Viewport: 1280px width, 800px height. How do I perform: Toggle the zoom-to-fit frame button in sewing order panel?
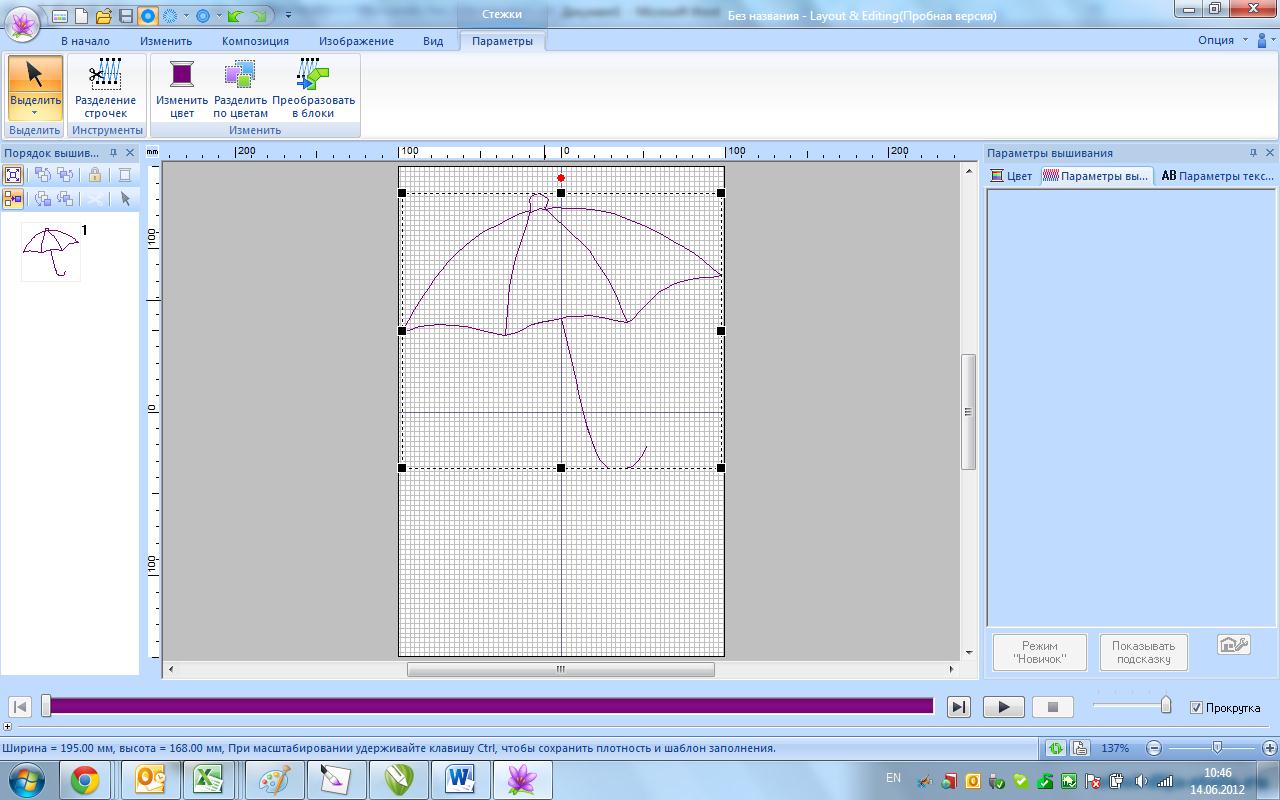pos(13,175)
